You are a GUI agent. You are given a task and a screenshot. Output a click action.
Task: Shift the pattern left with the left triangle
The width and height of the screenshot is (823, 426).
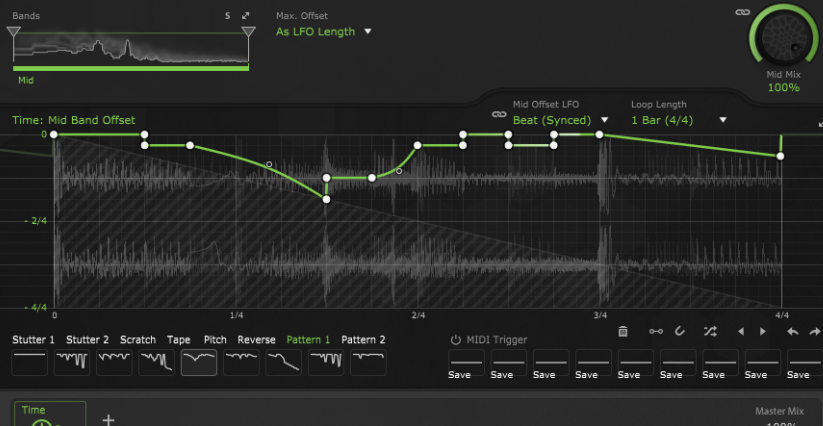741,332
